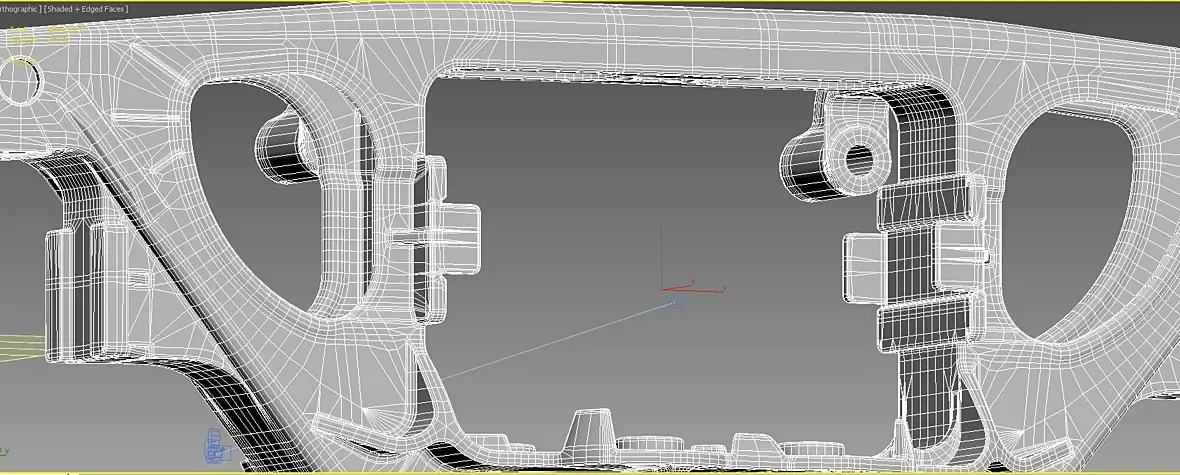Select the trapezoid peg at bottom of opening
The width and height of the screenshot is (1180, 475).
(x=589, y=430)
